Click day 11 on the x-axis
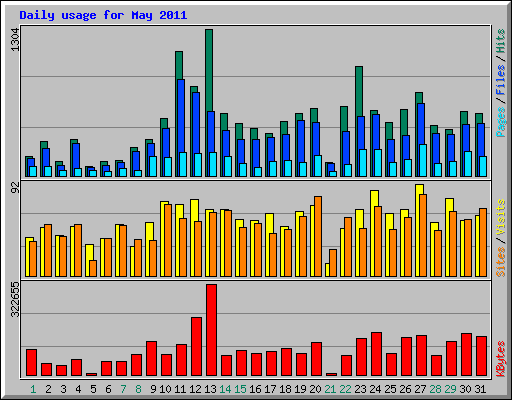This screenshot has width=512, height=400. pos(180,389)
